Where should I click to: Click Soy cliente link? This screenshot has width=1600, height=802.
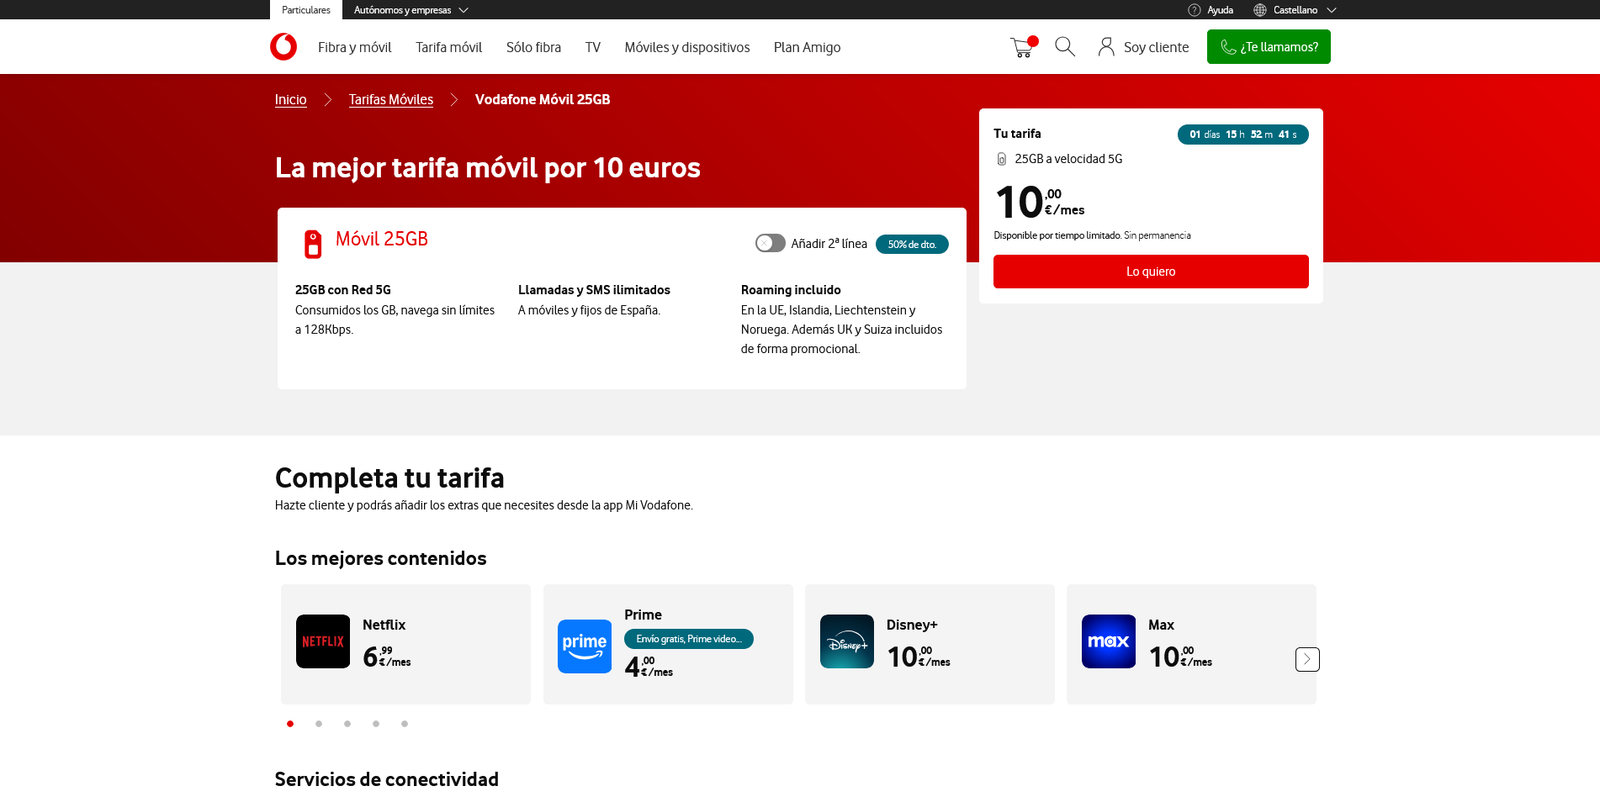pyautogui.click(x=1156, y=47)
